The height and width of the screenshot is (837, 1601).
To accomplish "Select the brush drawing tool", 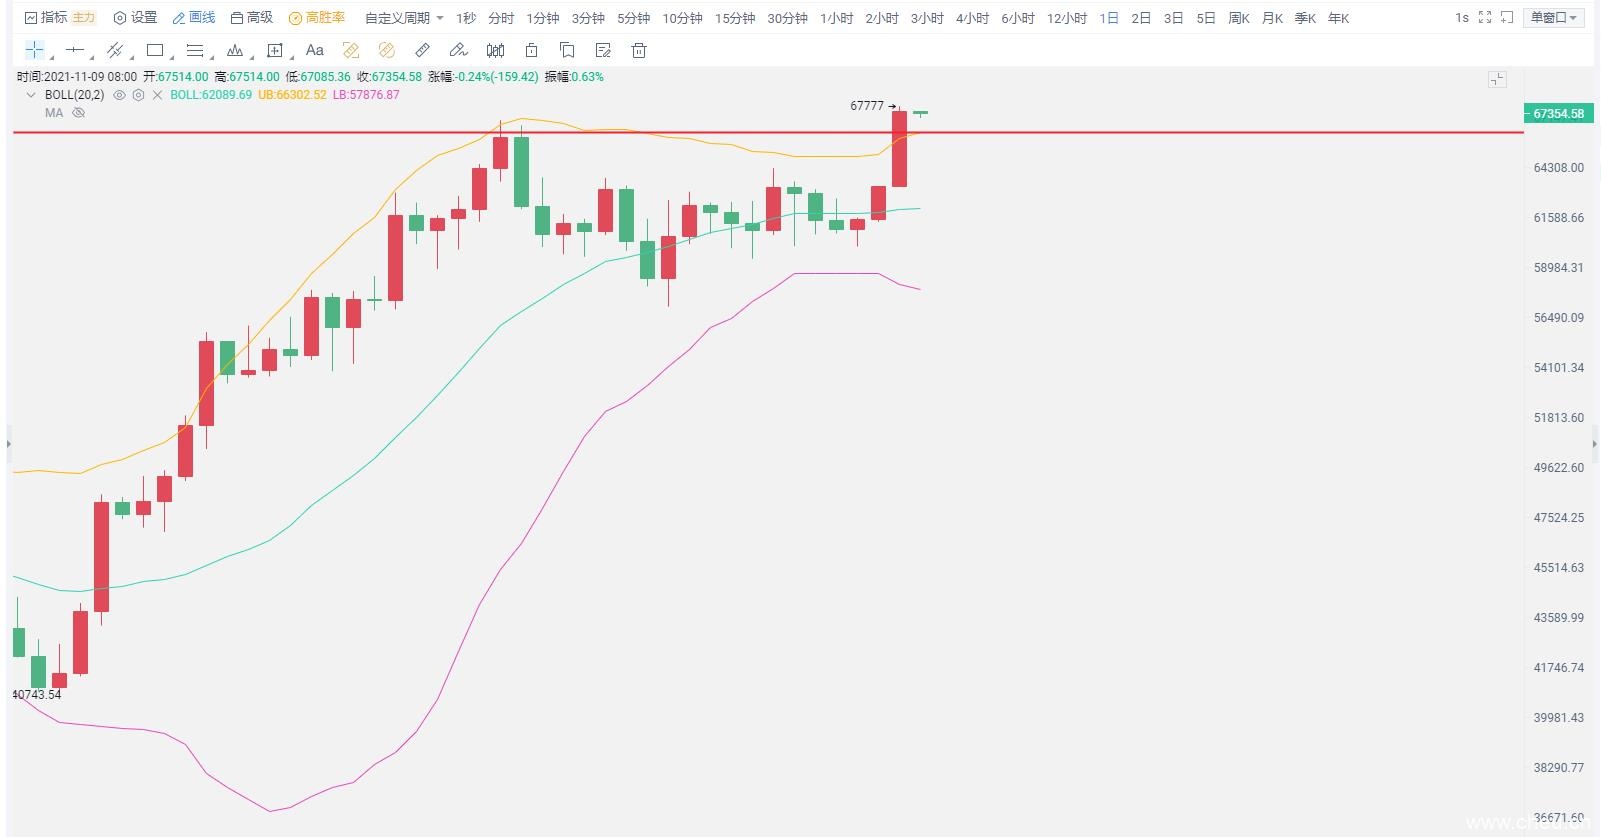I will (x=458, y=50).
